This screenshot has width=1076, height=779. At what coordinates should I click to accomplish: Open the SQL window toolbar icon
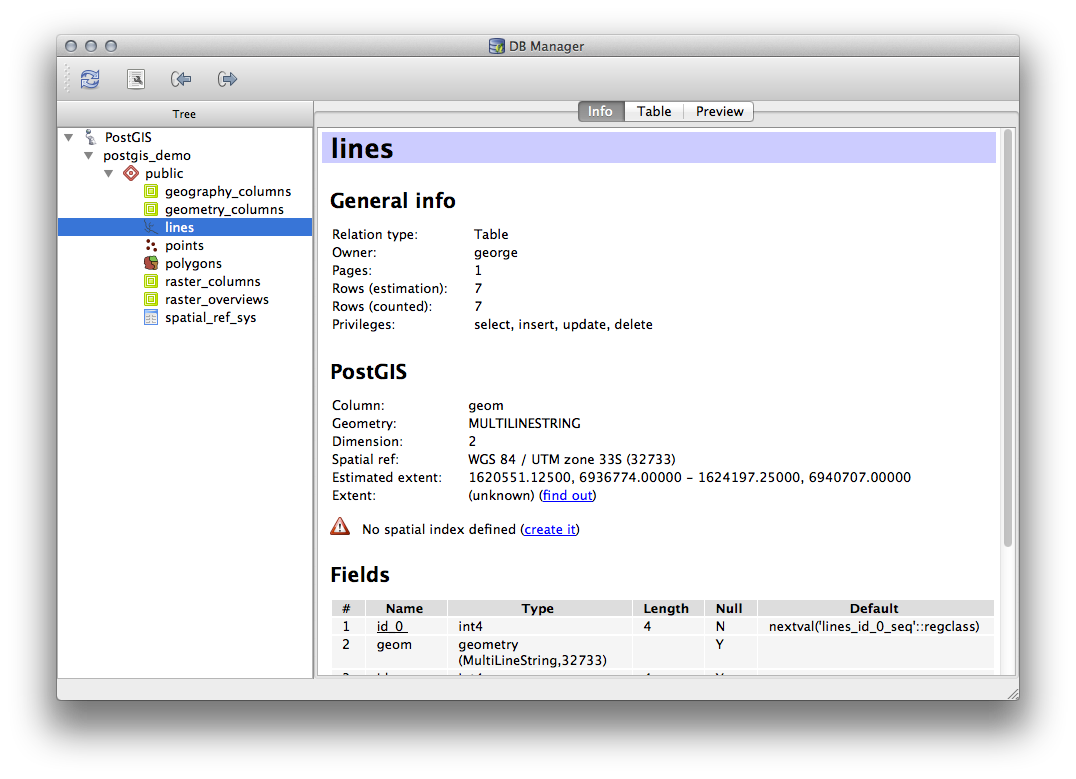136,79
